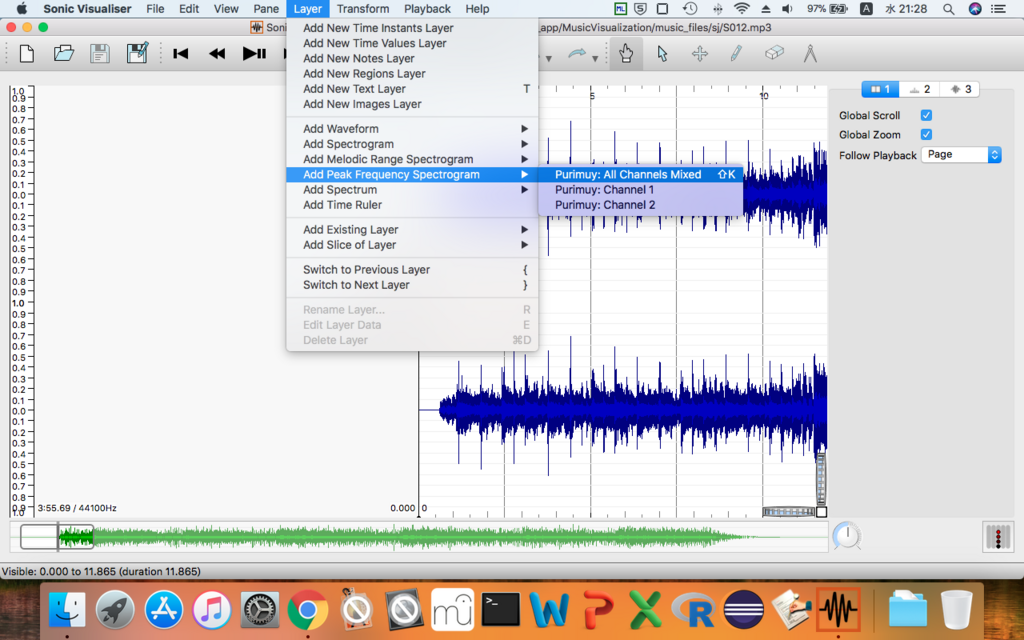Toggle the Global Scroll checkbox
The height and width of the screenshot is (640, 1024).
tap(926, 115)
